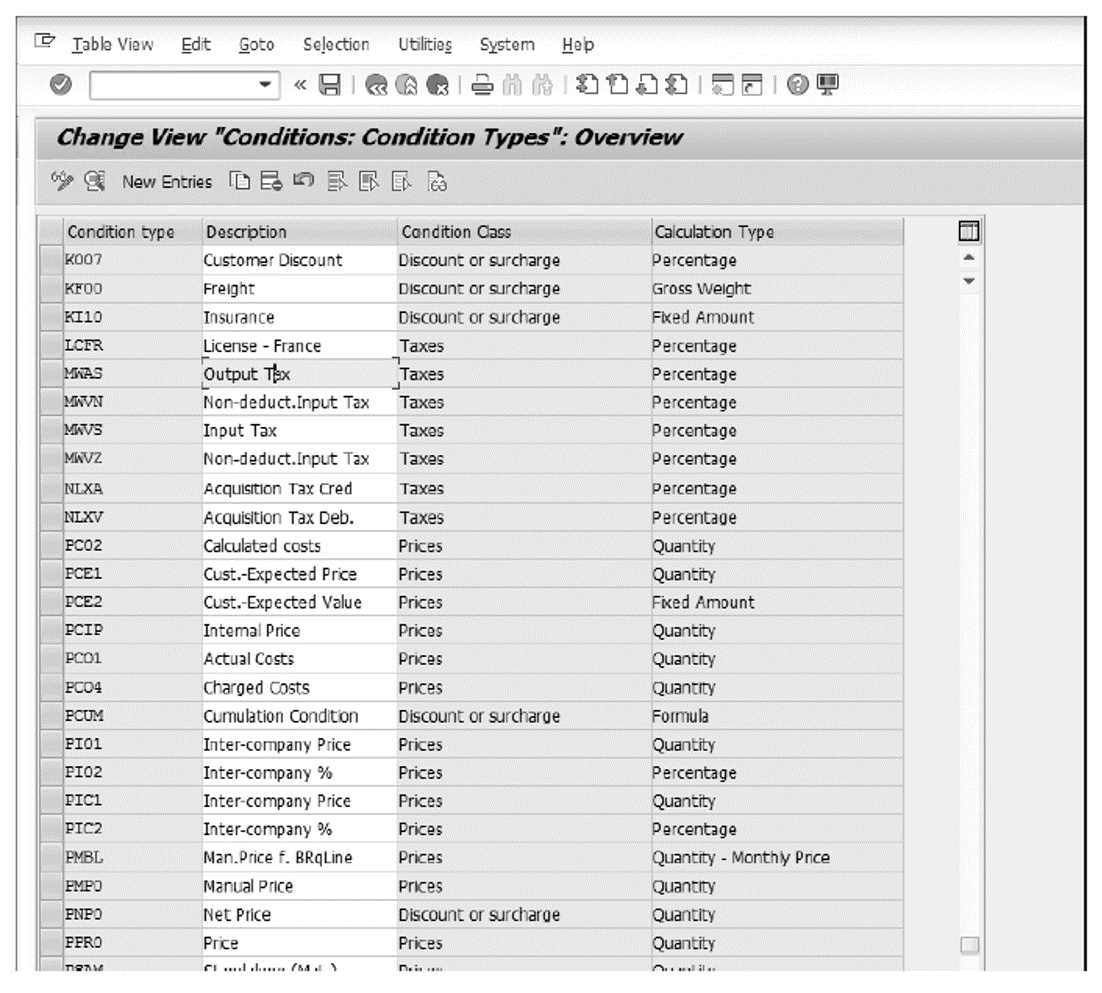Click the Deselect All icon
Viewport: 1102px width, 993px height.
400,183
